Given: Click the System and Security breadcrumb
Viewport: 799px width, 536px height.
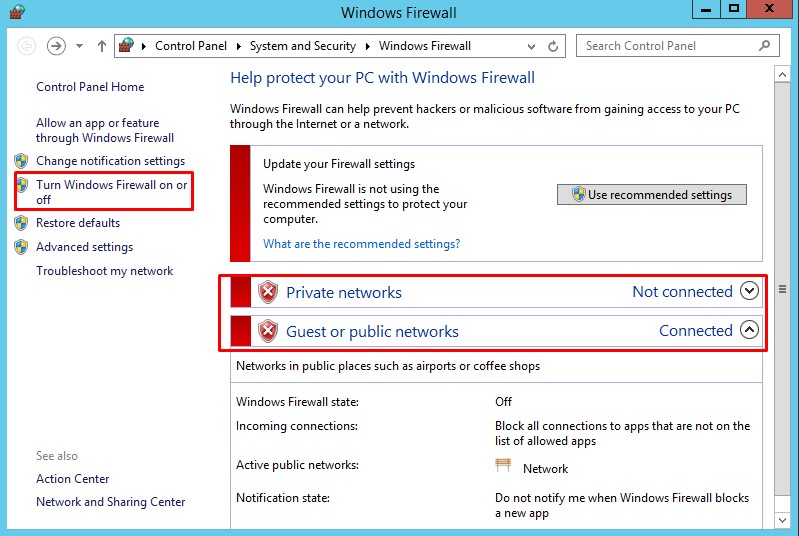Looking at the screenshot, I should click(303, 46).
